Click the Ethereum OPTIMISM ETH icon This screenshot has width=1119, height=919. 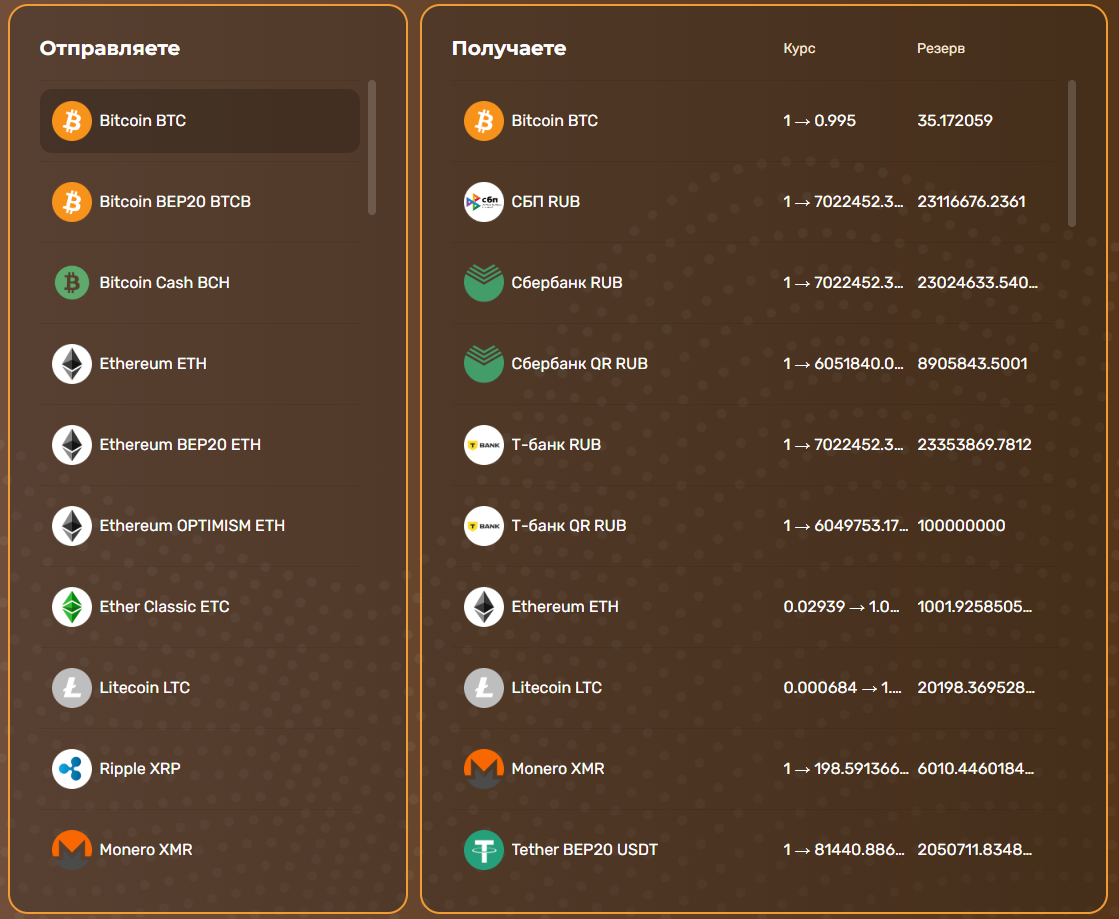[x=72, y=526]
